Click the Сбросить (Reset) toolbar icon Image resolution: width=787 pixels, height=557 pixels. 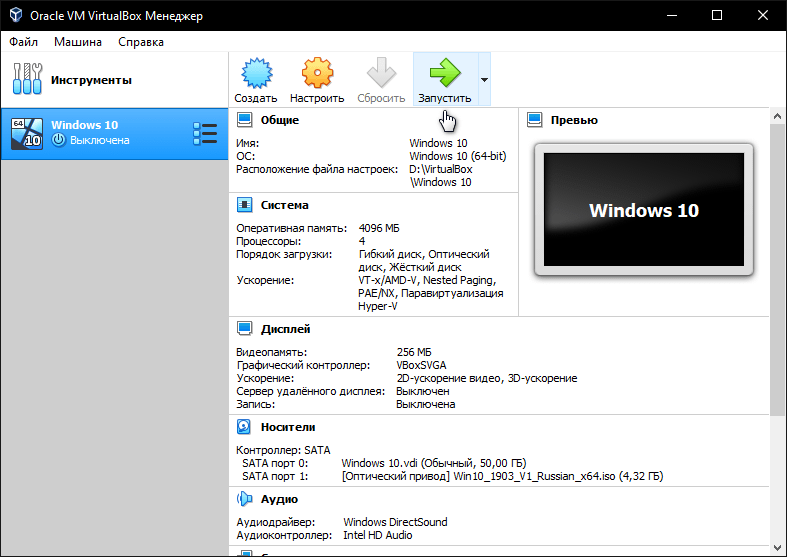click(x=381, y=73)
